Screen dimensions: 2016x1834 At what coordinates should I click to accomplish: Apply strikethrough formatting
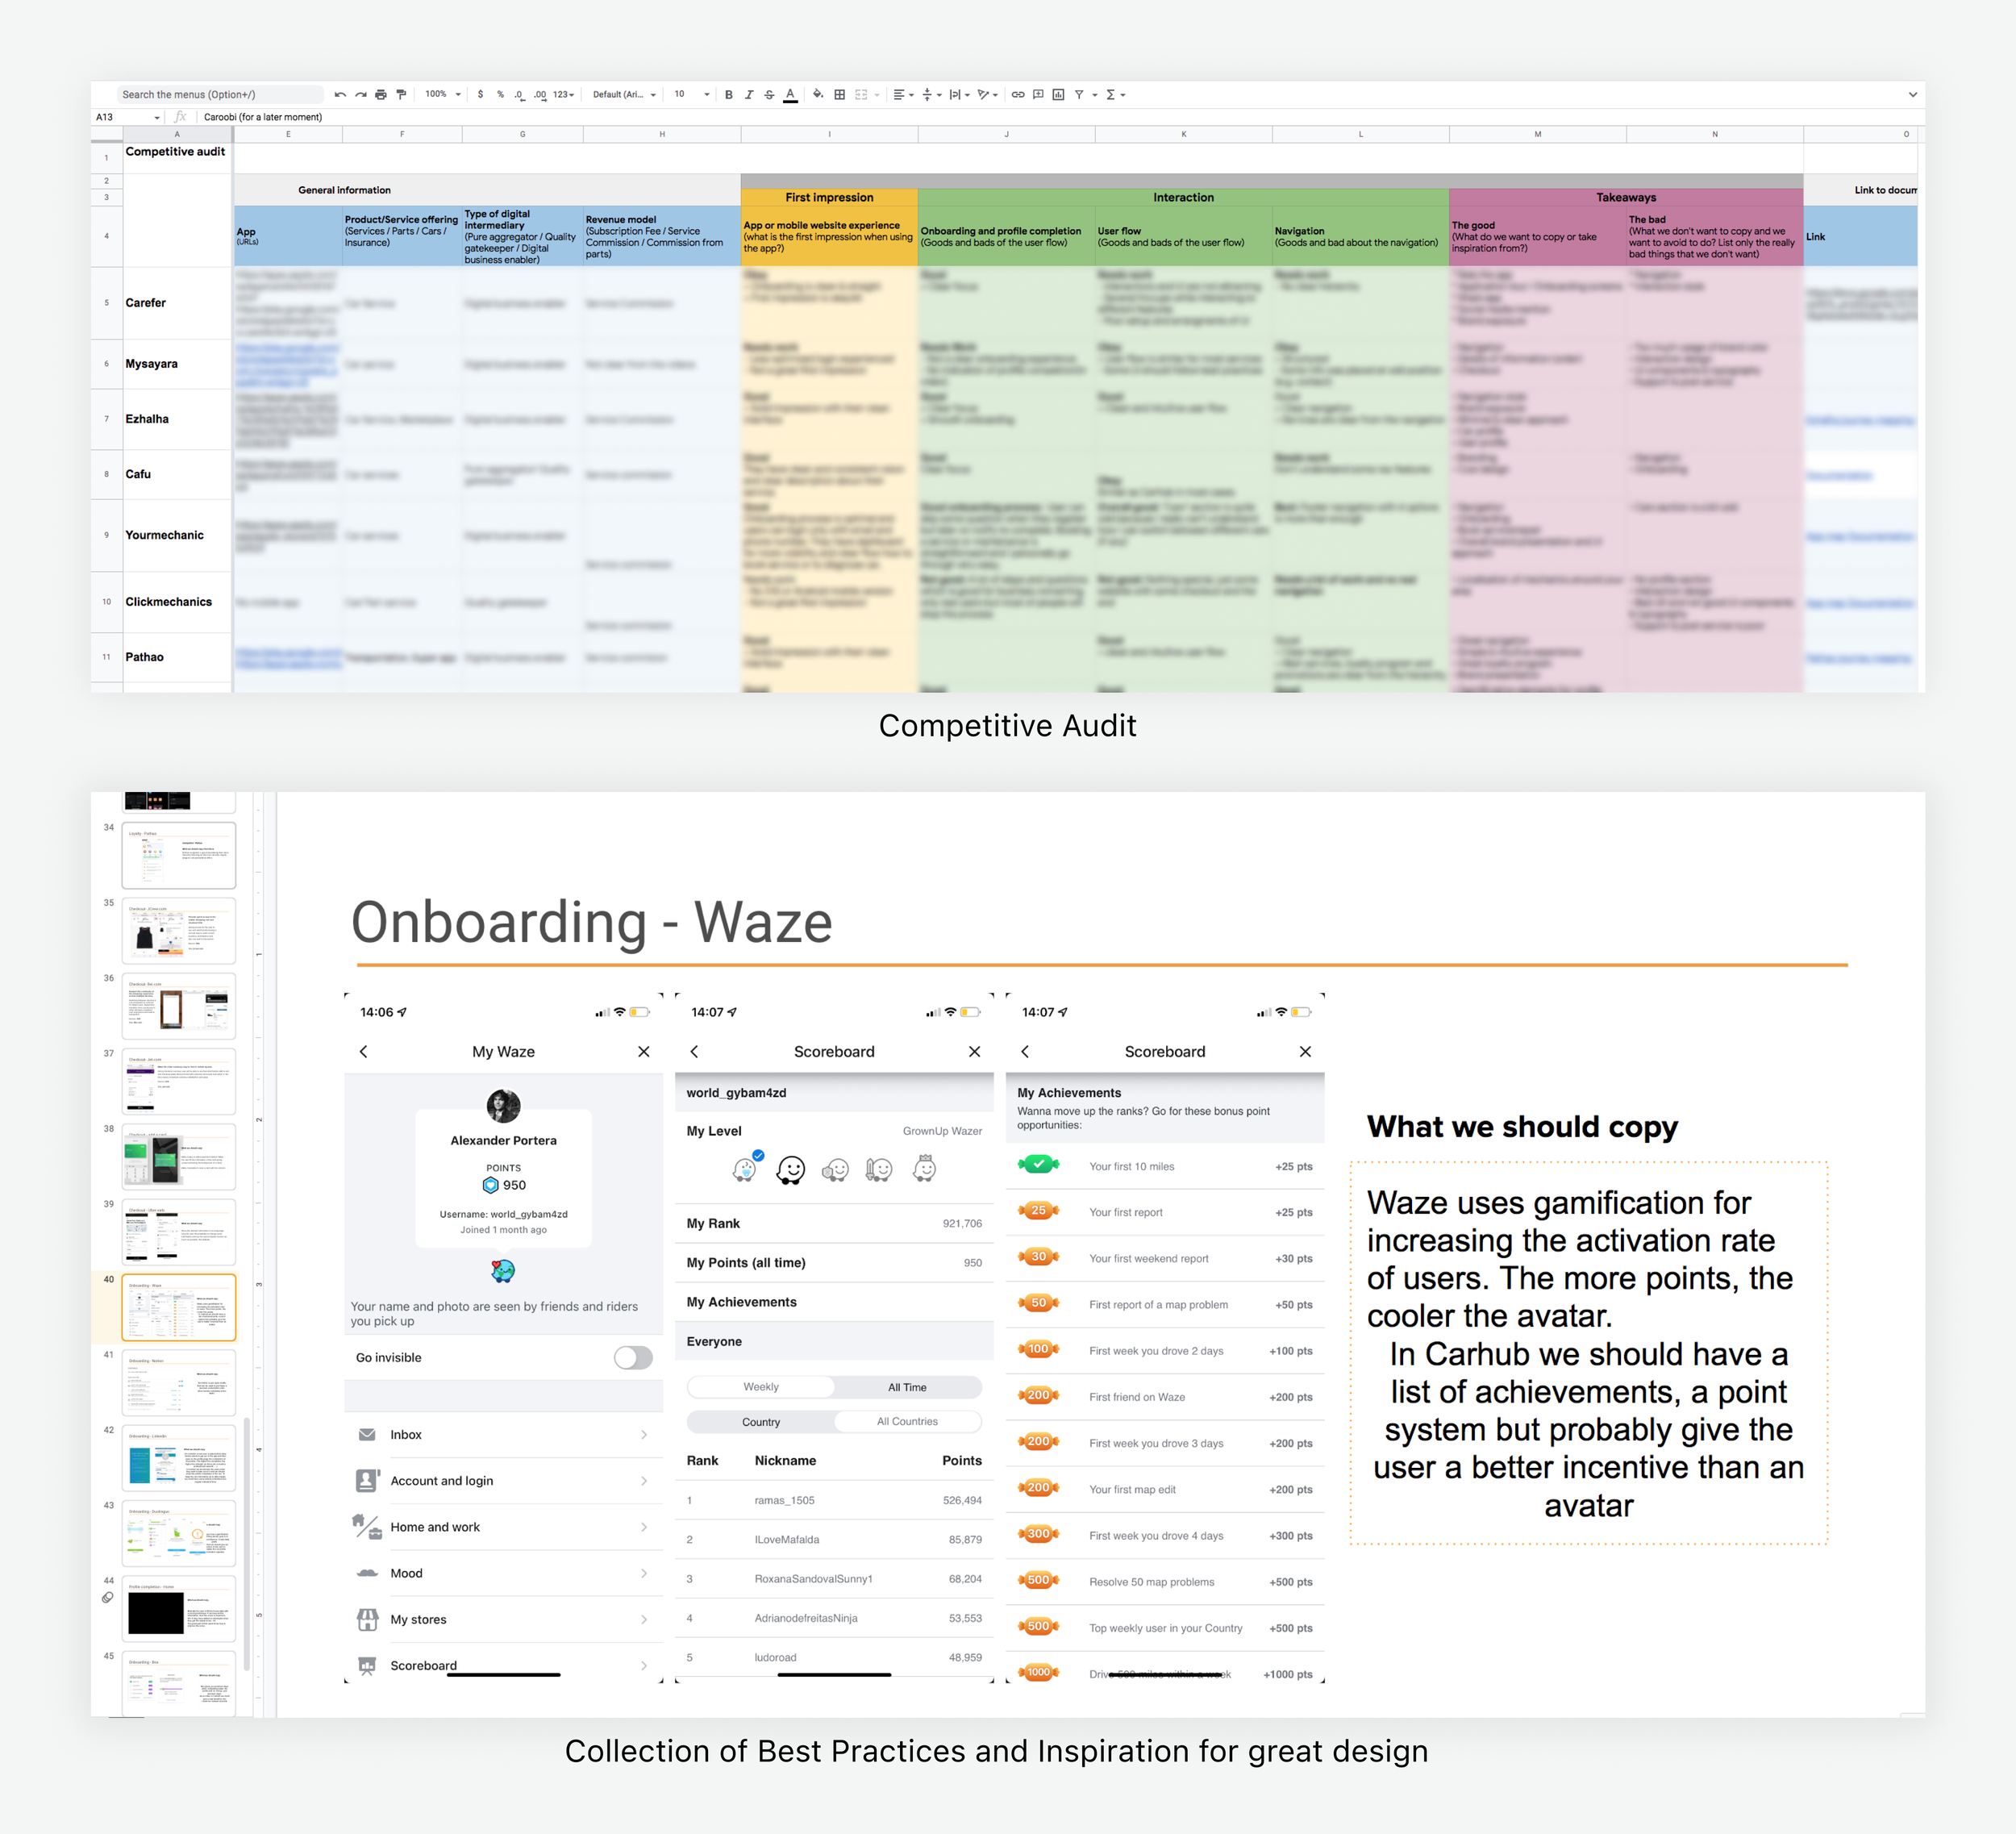coord(769,95)
